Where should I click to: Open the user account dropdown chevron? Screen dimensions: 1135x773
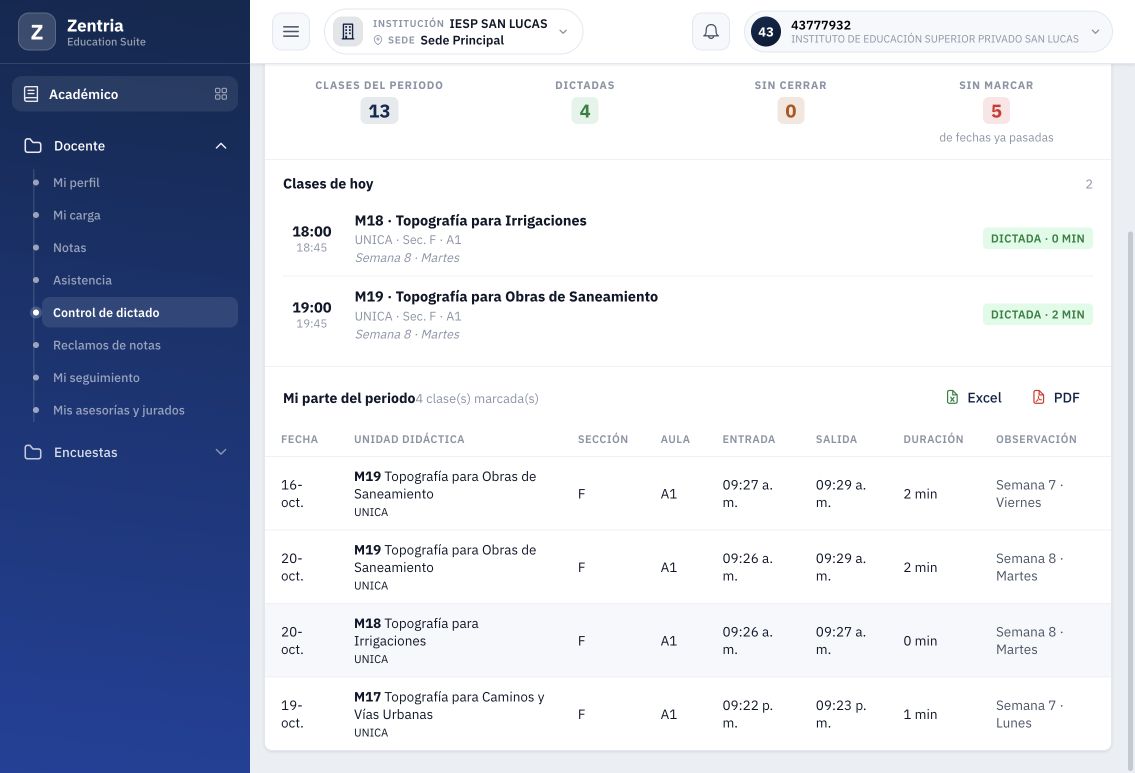[1095, 32]
